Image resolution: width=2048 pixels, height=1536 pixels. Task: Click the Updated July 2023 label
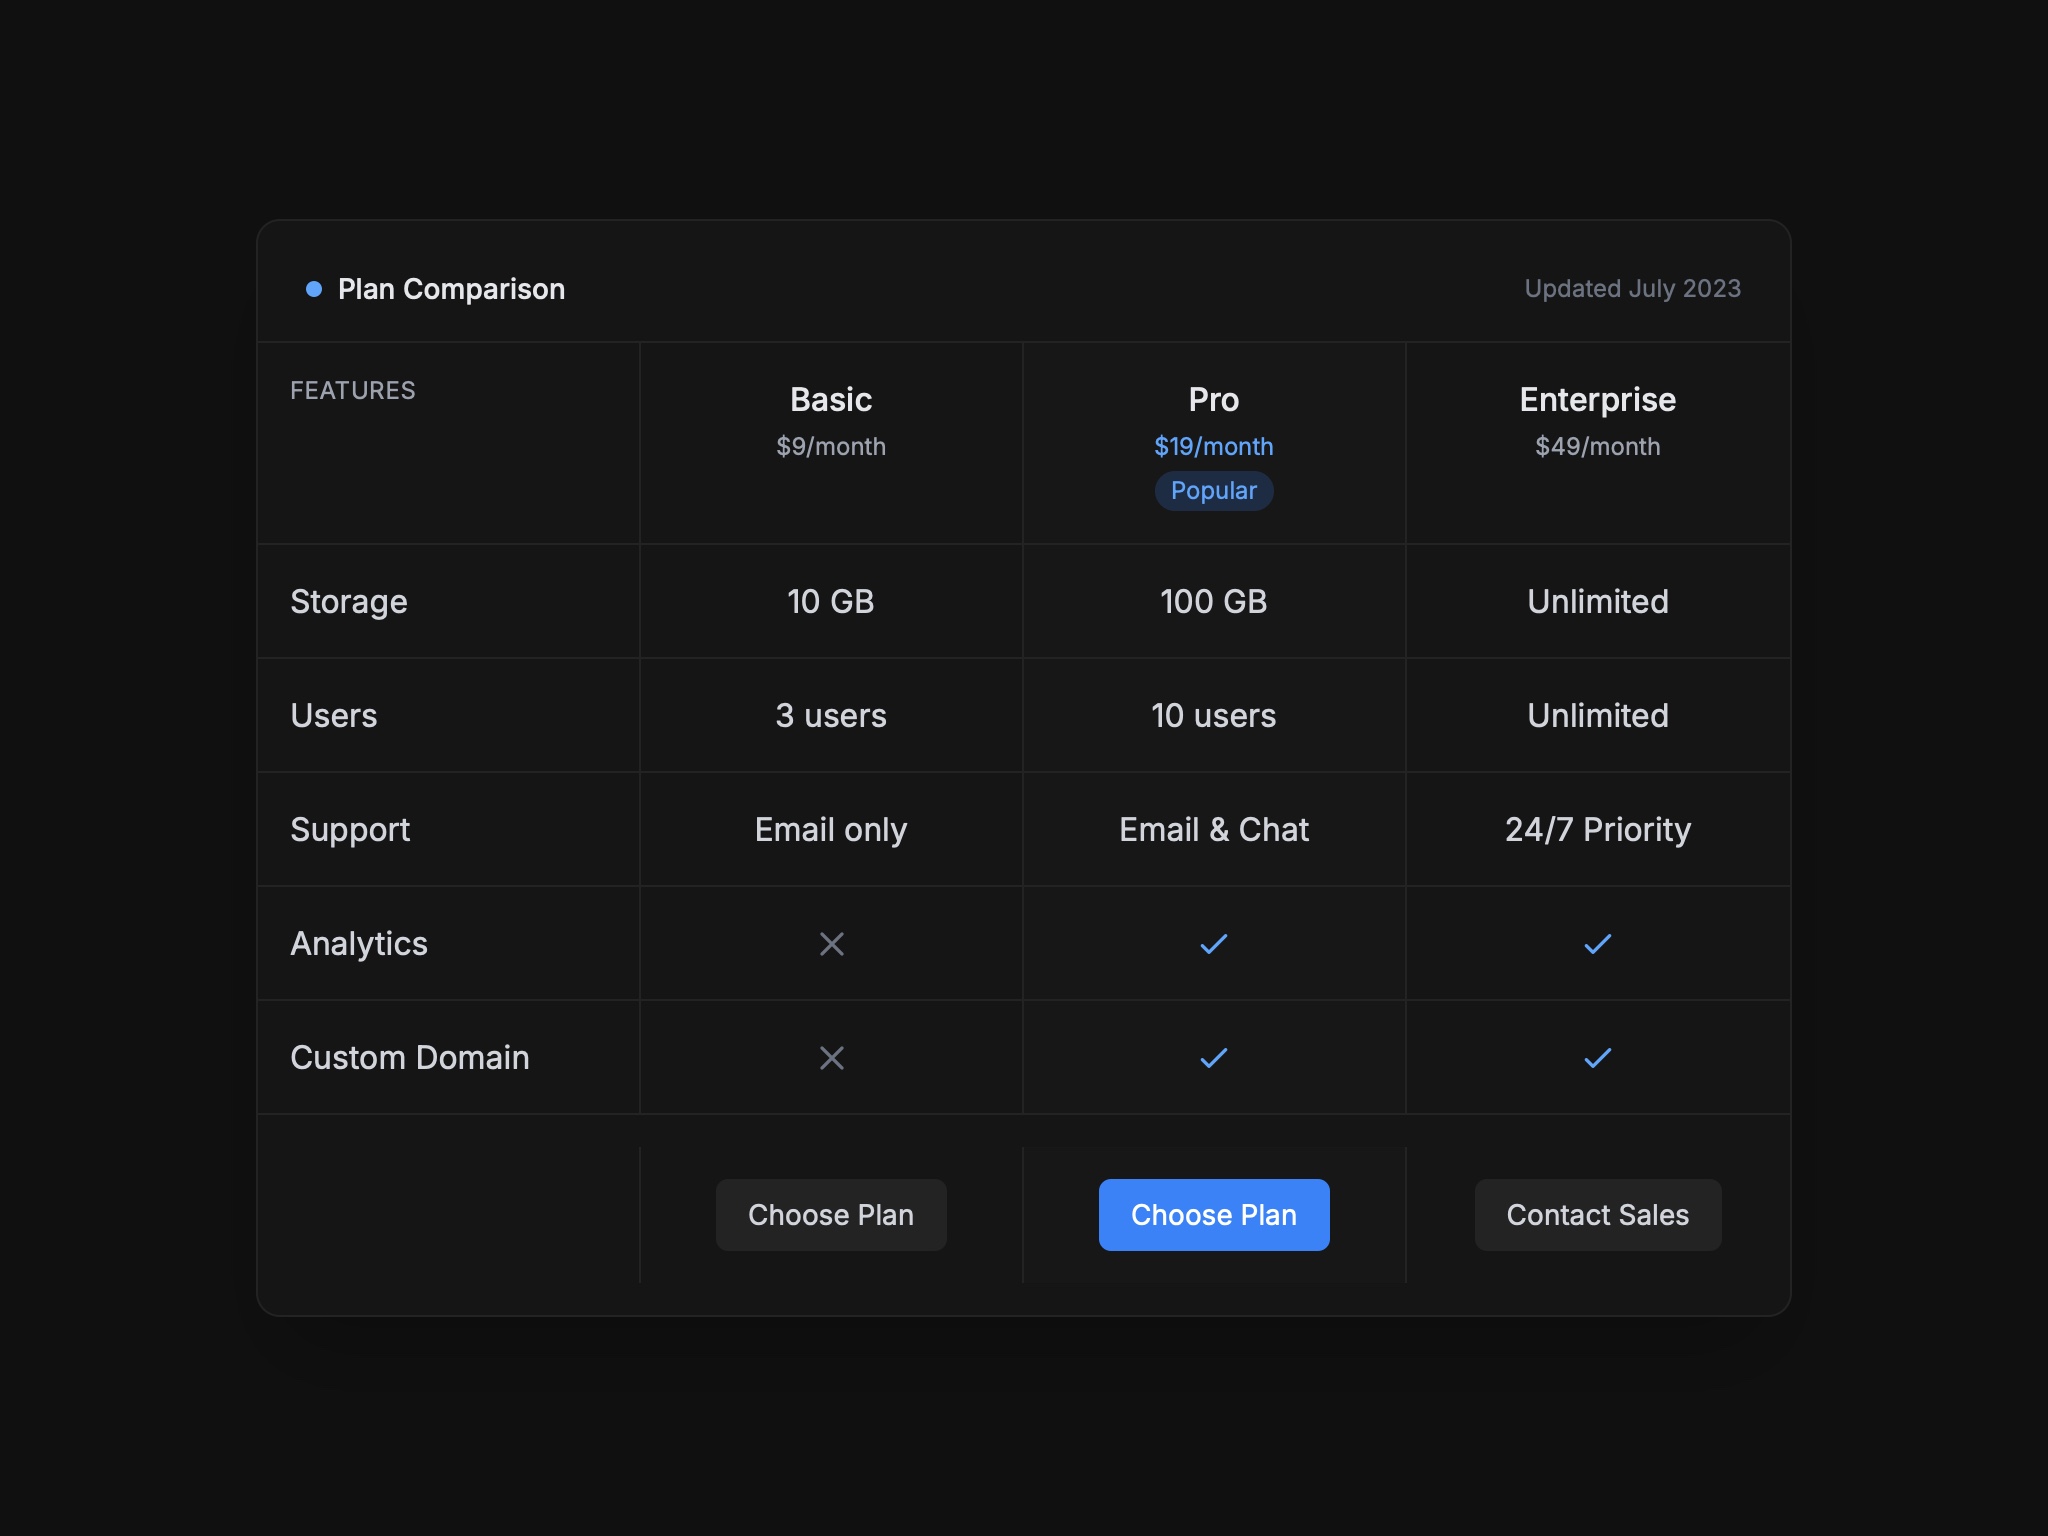click(x=1634, y=288)
